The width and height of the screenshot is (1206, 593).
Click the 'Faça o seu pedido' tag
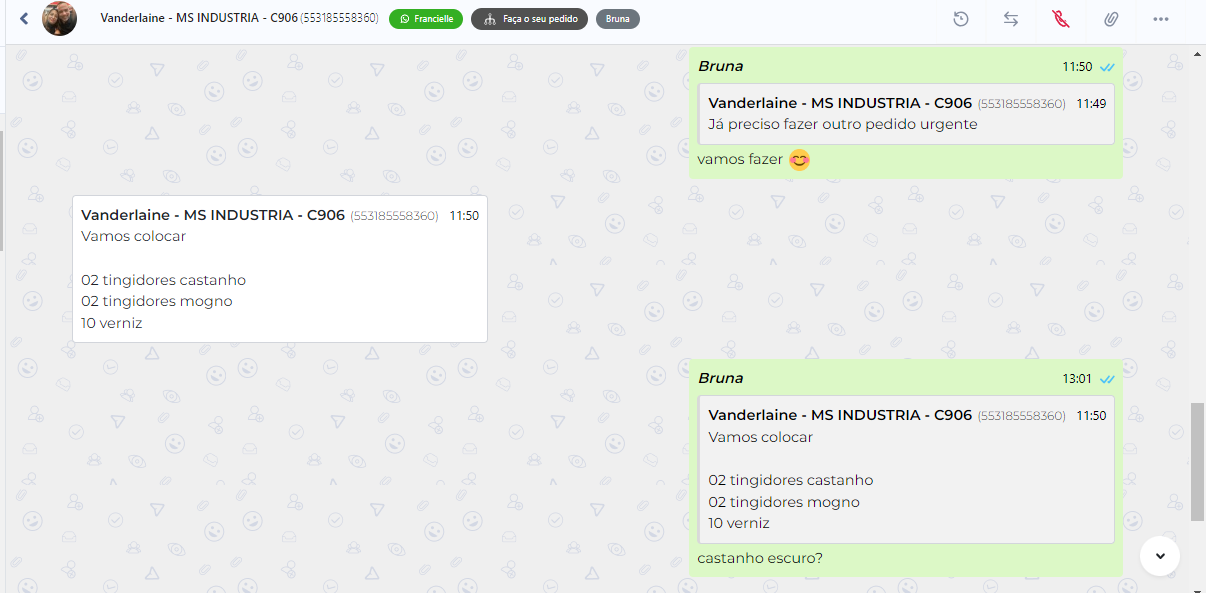[529, 19]
